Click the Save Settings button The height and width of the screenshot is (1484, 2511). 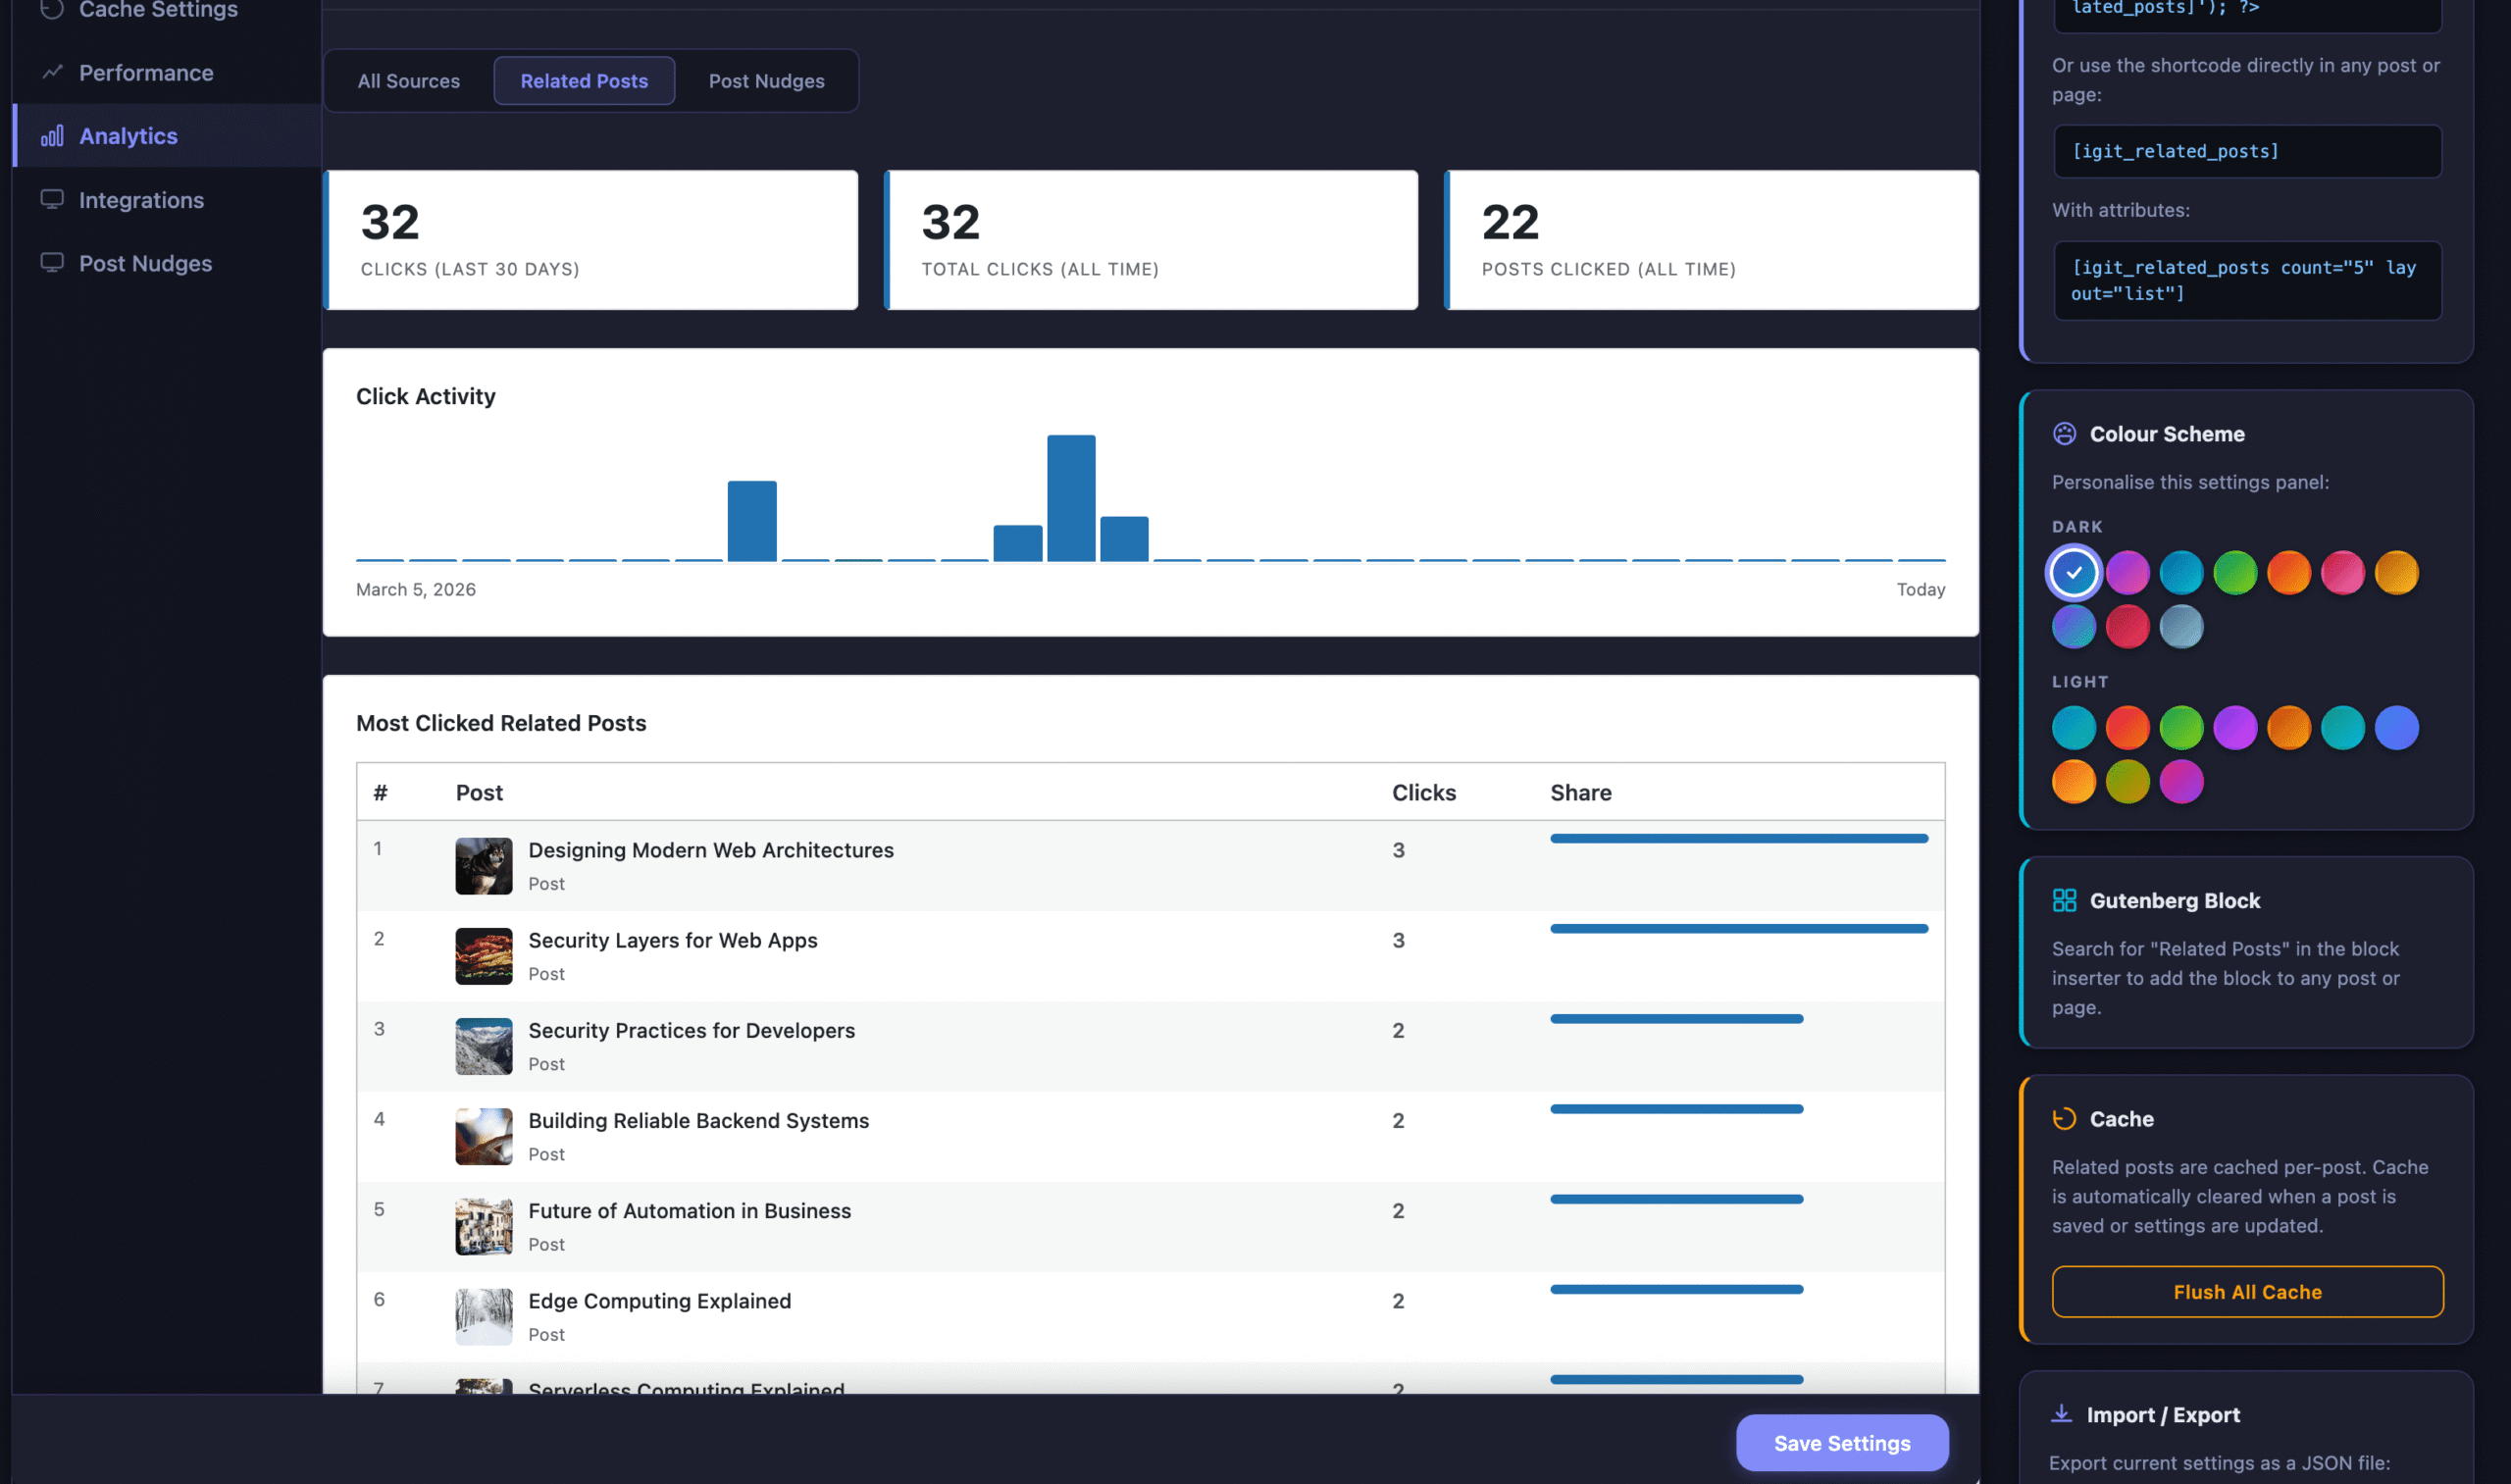tap(1842, 1442)
